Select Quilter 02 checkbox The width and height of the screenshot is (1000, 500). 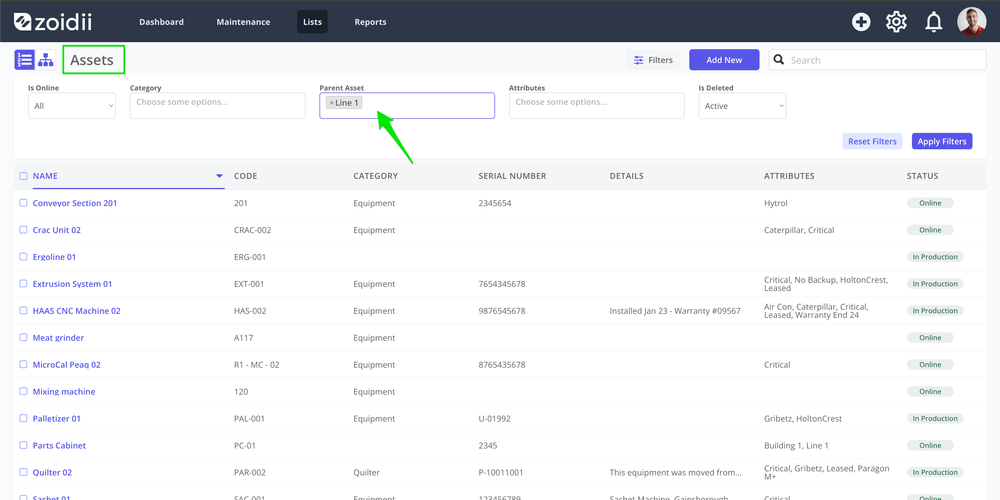[24, 473]
